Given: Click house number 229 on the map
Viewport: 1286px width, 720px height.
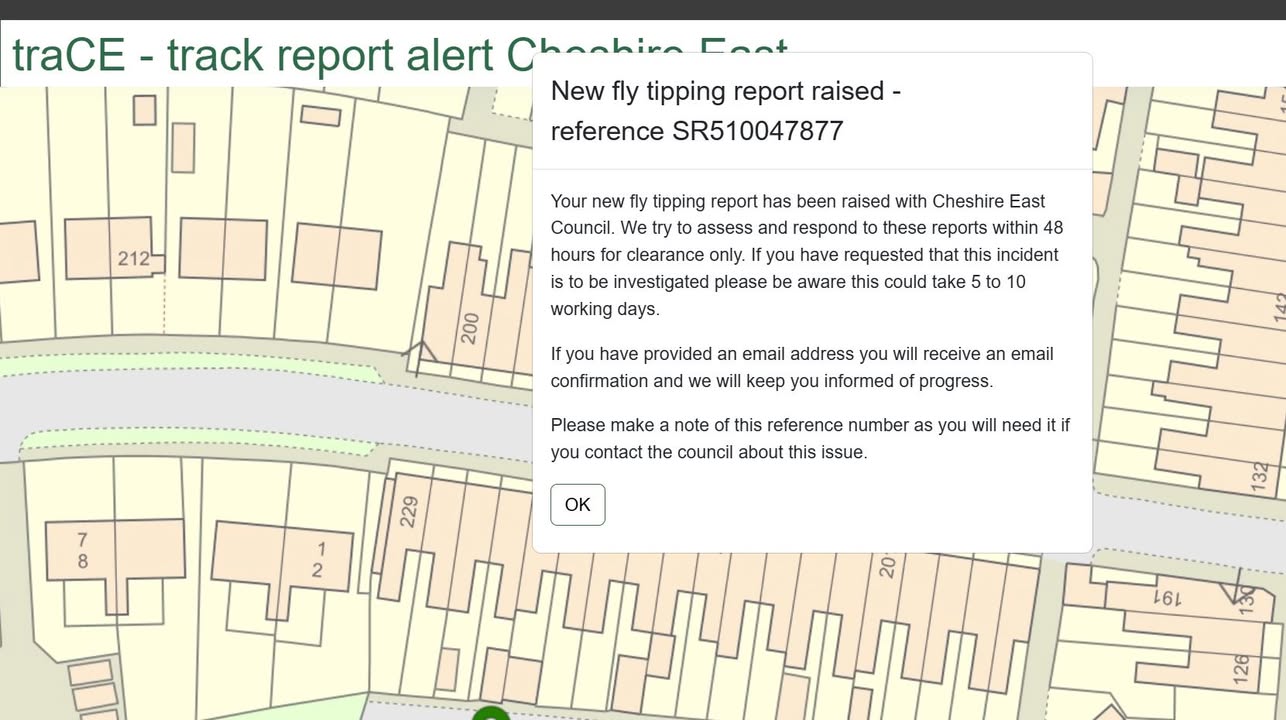Looking at the screenshot, I should click(408, 511).
